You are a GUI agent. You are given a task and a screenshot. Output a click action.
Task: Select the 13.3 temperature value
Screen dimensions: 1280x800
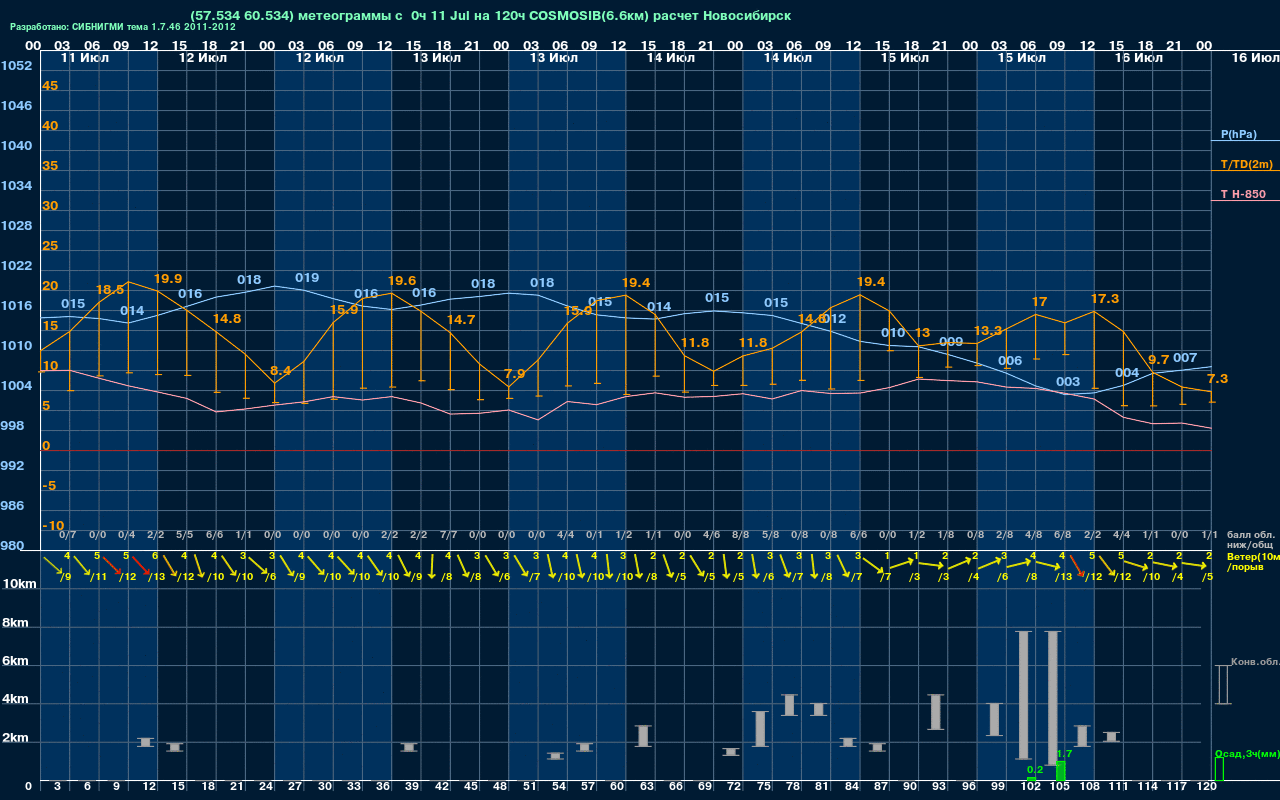tap(988, 331)
